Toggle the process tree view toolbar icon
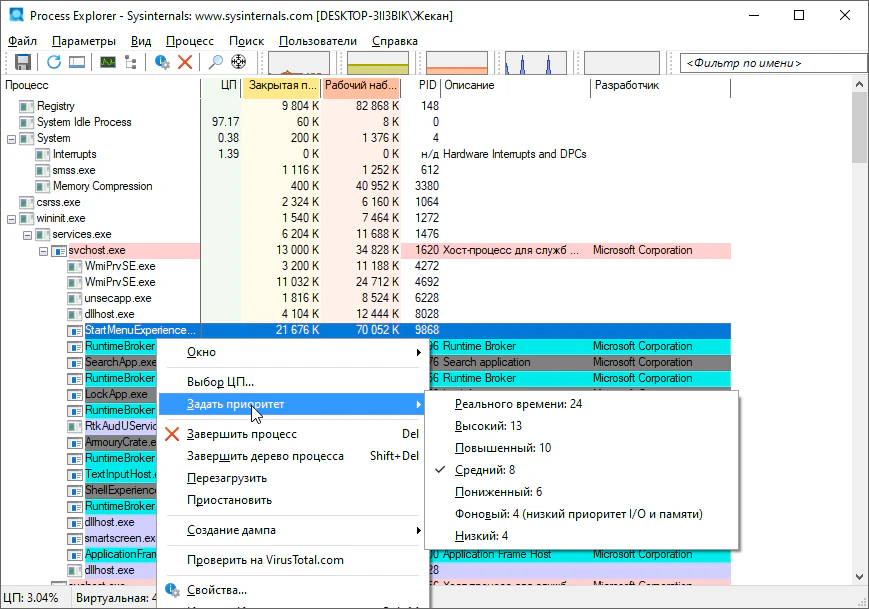 click(131, 62)
